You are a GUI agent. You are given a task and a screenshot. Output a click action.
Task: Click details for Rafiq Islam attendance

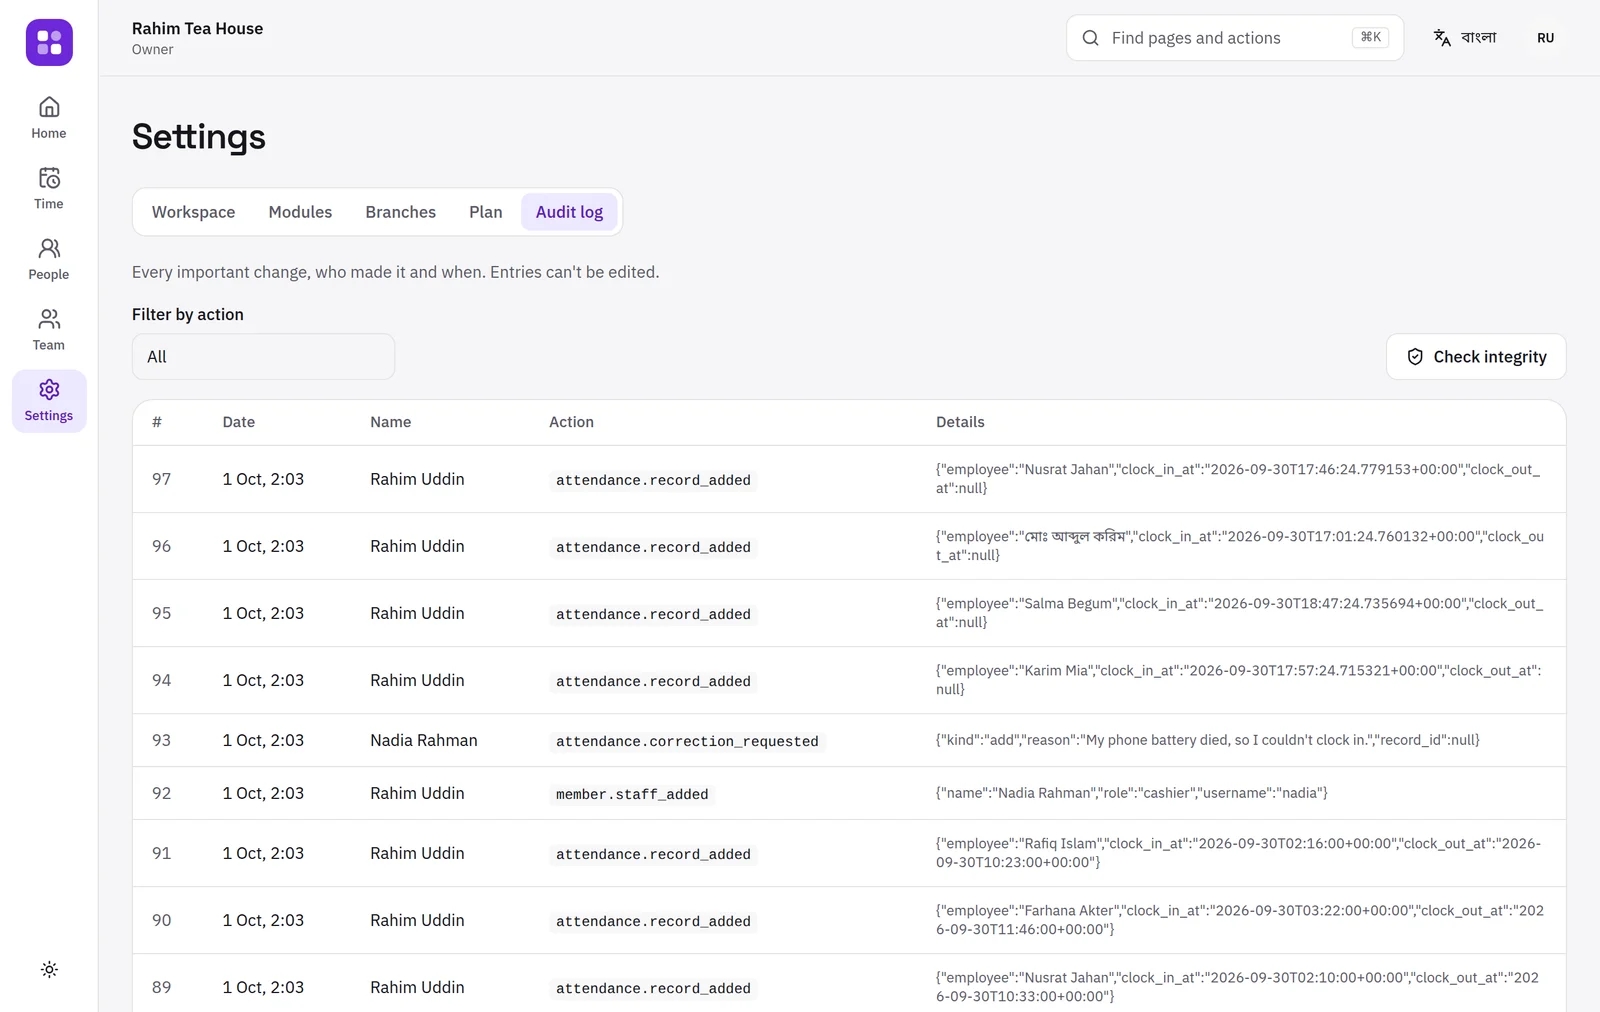coord(1239,853)
